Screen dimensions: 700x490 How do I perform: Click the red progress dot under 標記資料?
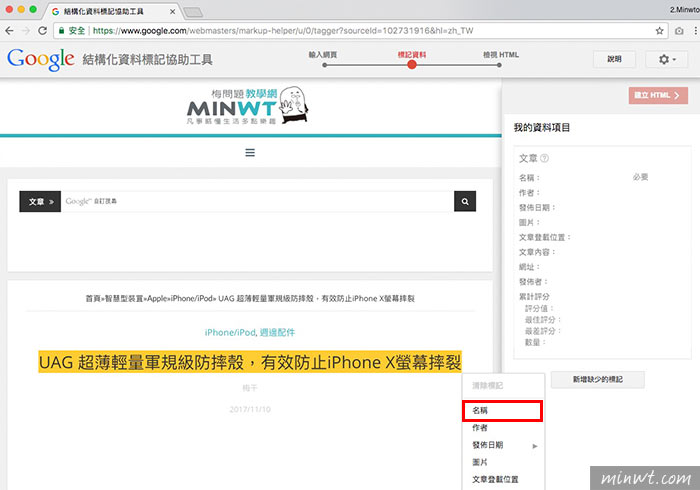point(412,65)
